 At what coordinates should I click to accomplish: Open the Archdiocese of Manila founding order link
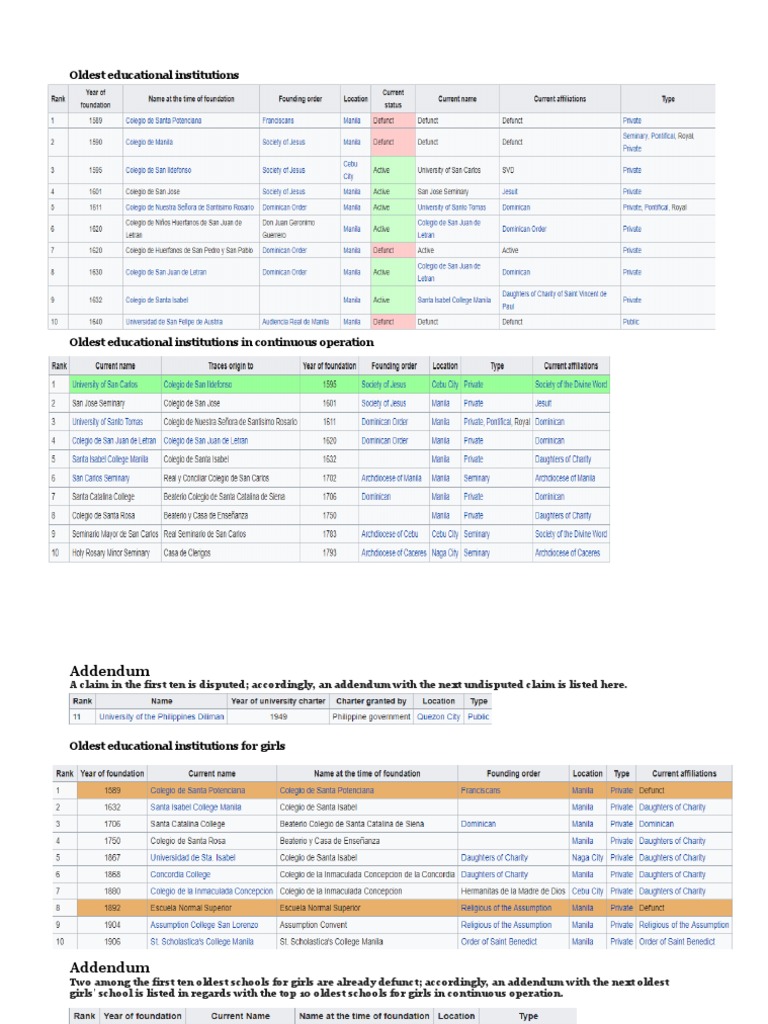point(391,478)
